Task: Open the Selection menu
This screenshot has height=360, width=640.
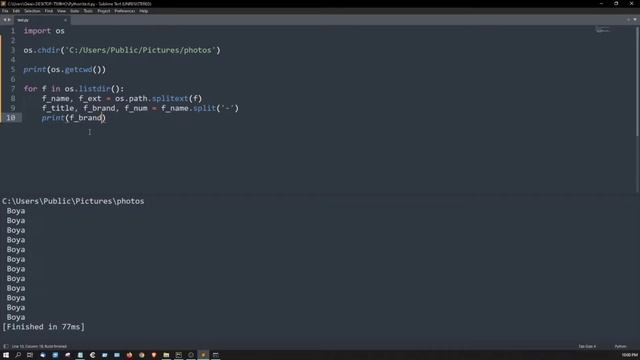Action: coord(32,11)
